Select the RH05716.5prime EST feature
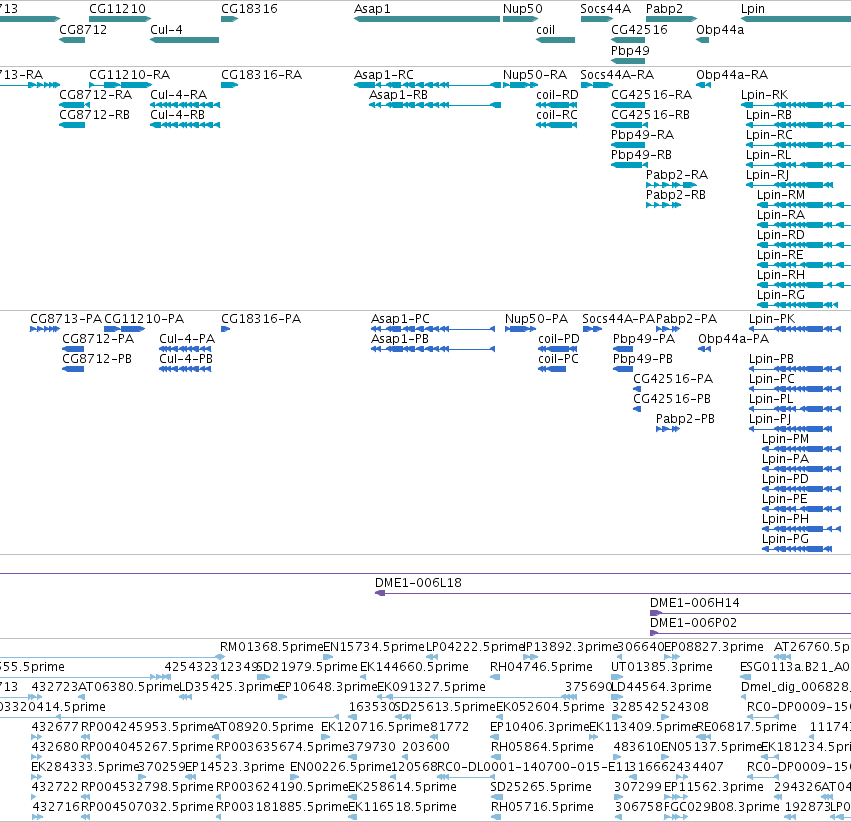The image size is (851, 822). [497, 817]
